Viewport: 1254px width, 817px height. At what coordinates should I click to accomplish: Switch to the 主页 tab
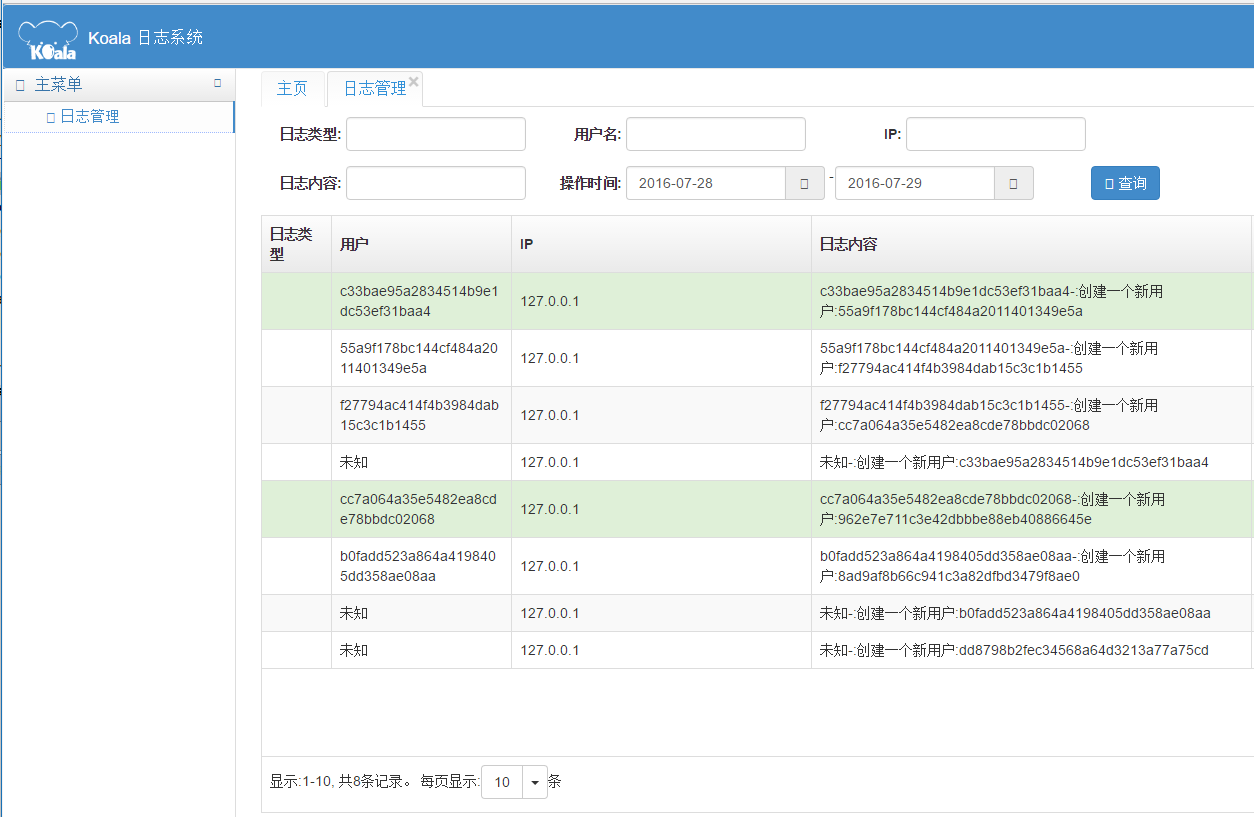coord(292,89)
